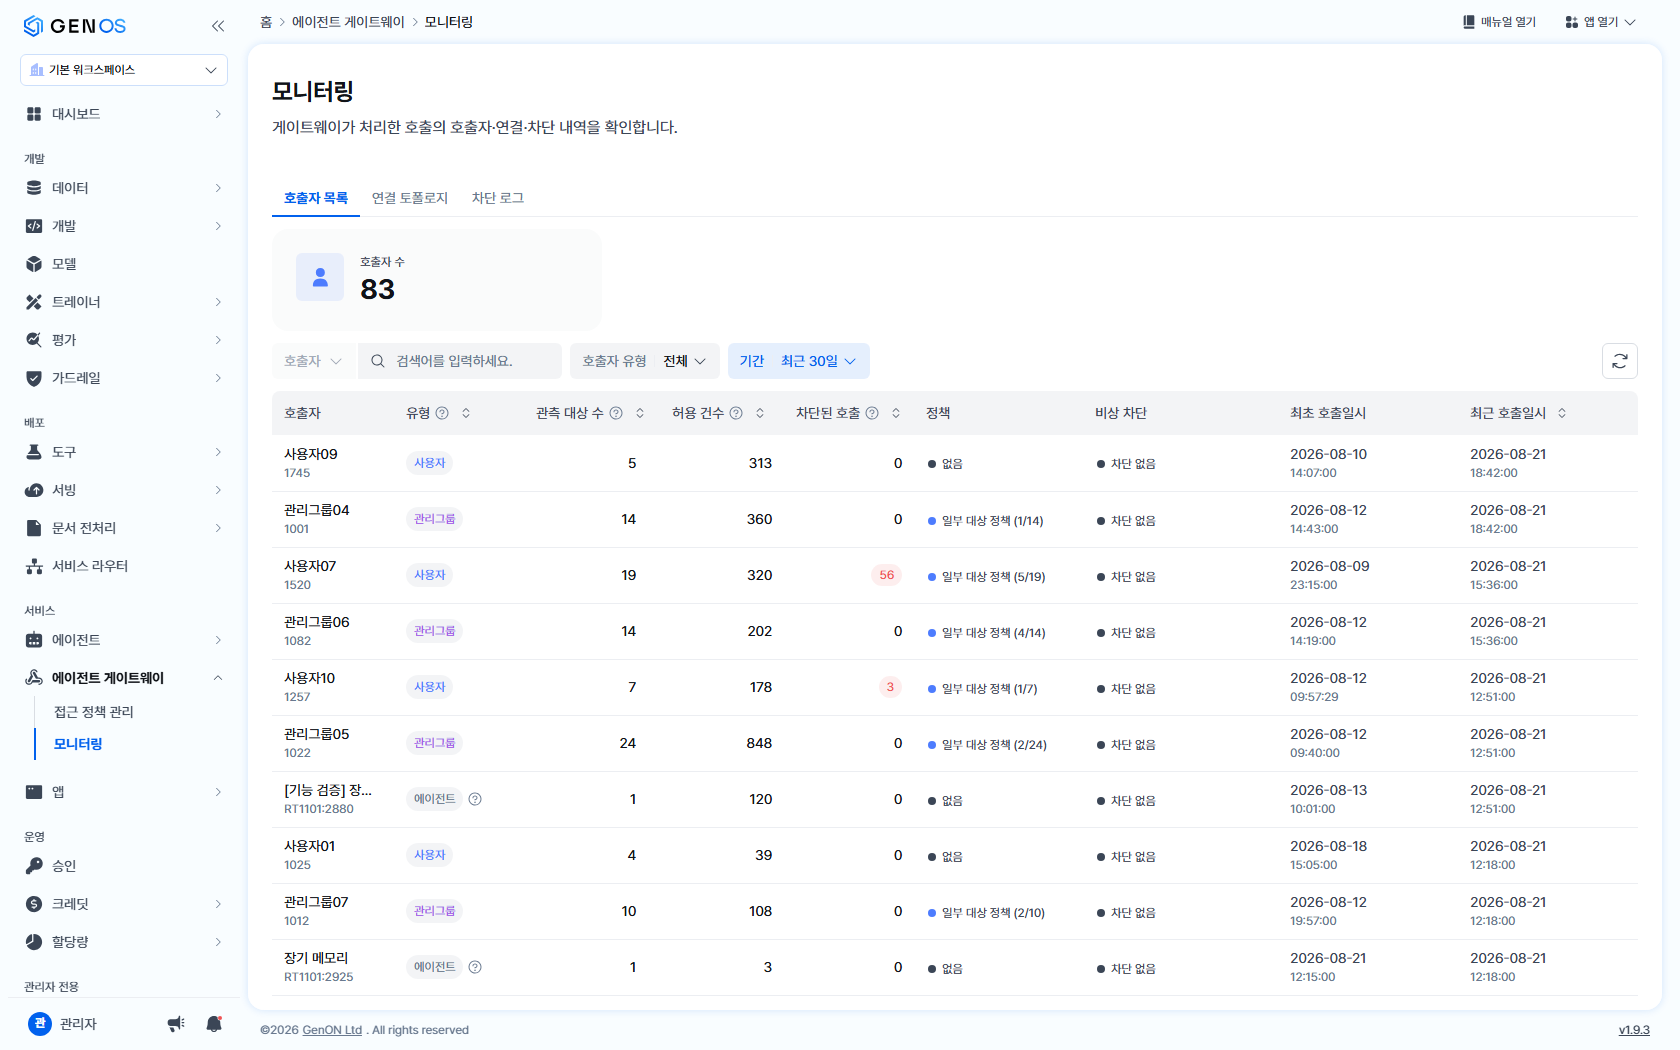Screen dimensions: 1680x1050
Task: Open the 호출자 유형 전체 filter dropdown
Action: tap(645, 361)
